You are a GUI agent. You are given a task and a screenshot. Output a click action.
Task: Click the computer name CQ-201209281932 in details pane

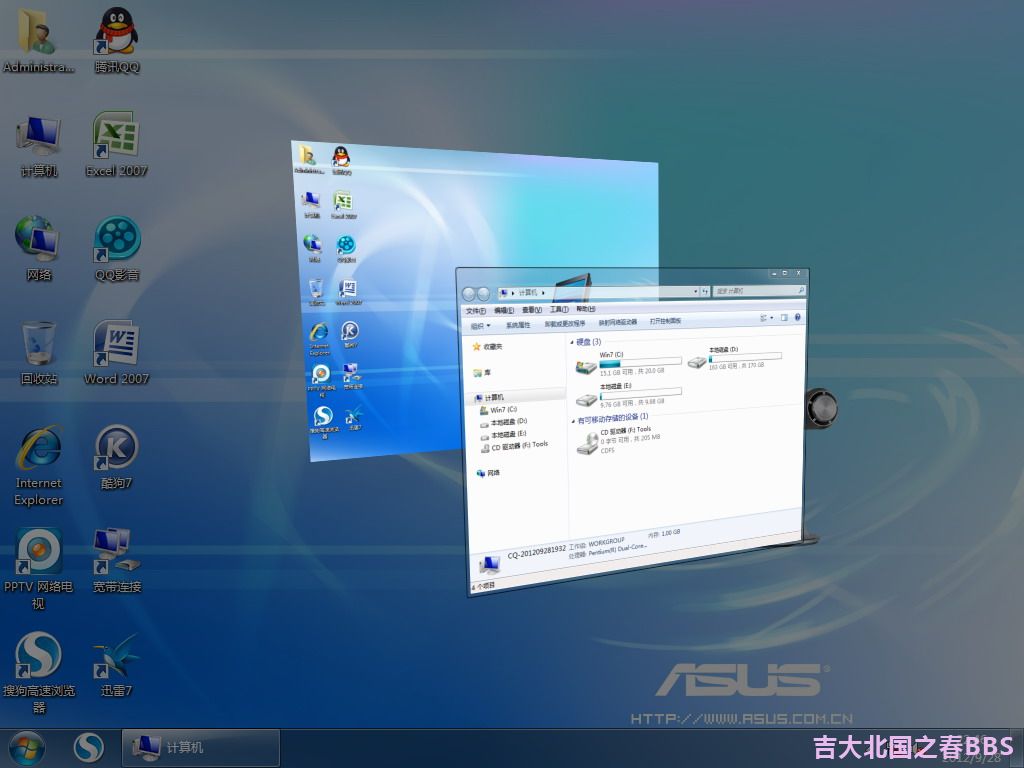537,552
